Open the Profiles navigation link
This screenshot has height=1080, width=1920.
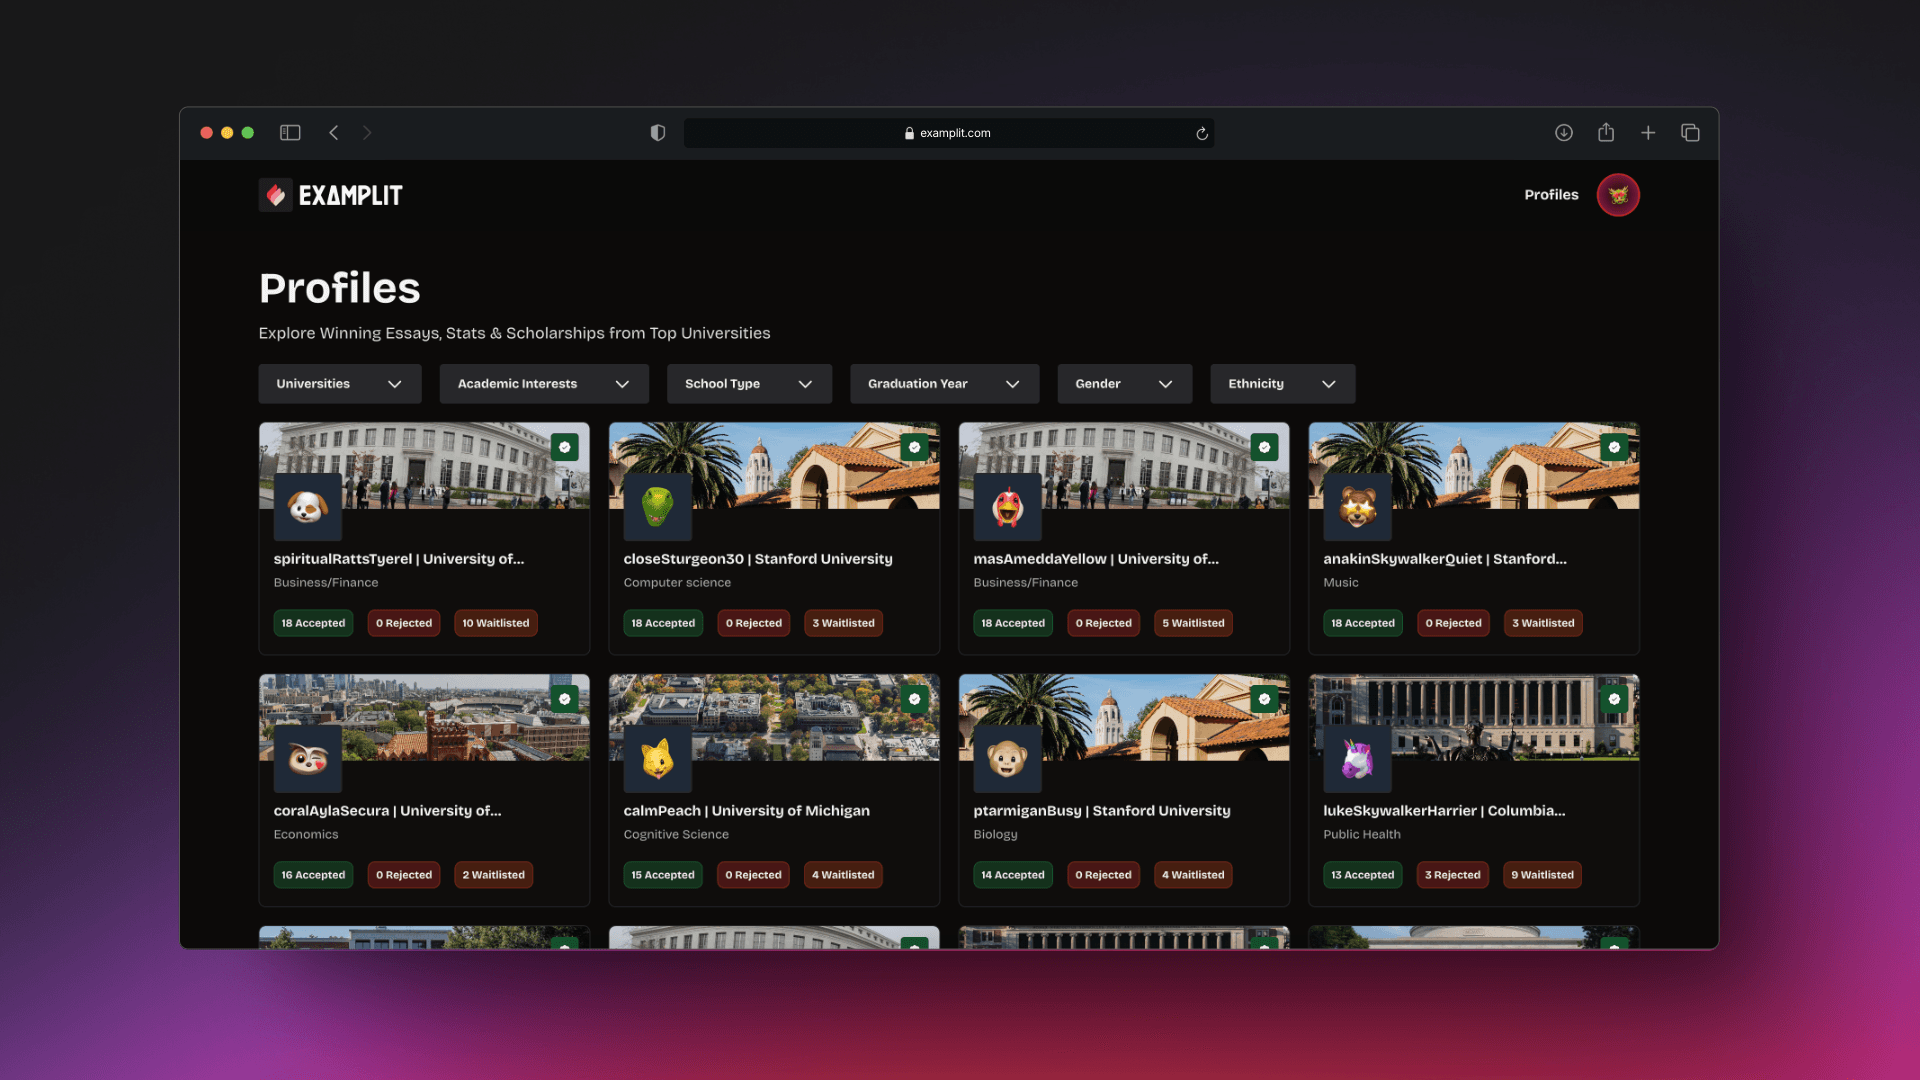coord(1550,195)
